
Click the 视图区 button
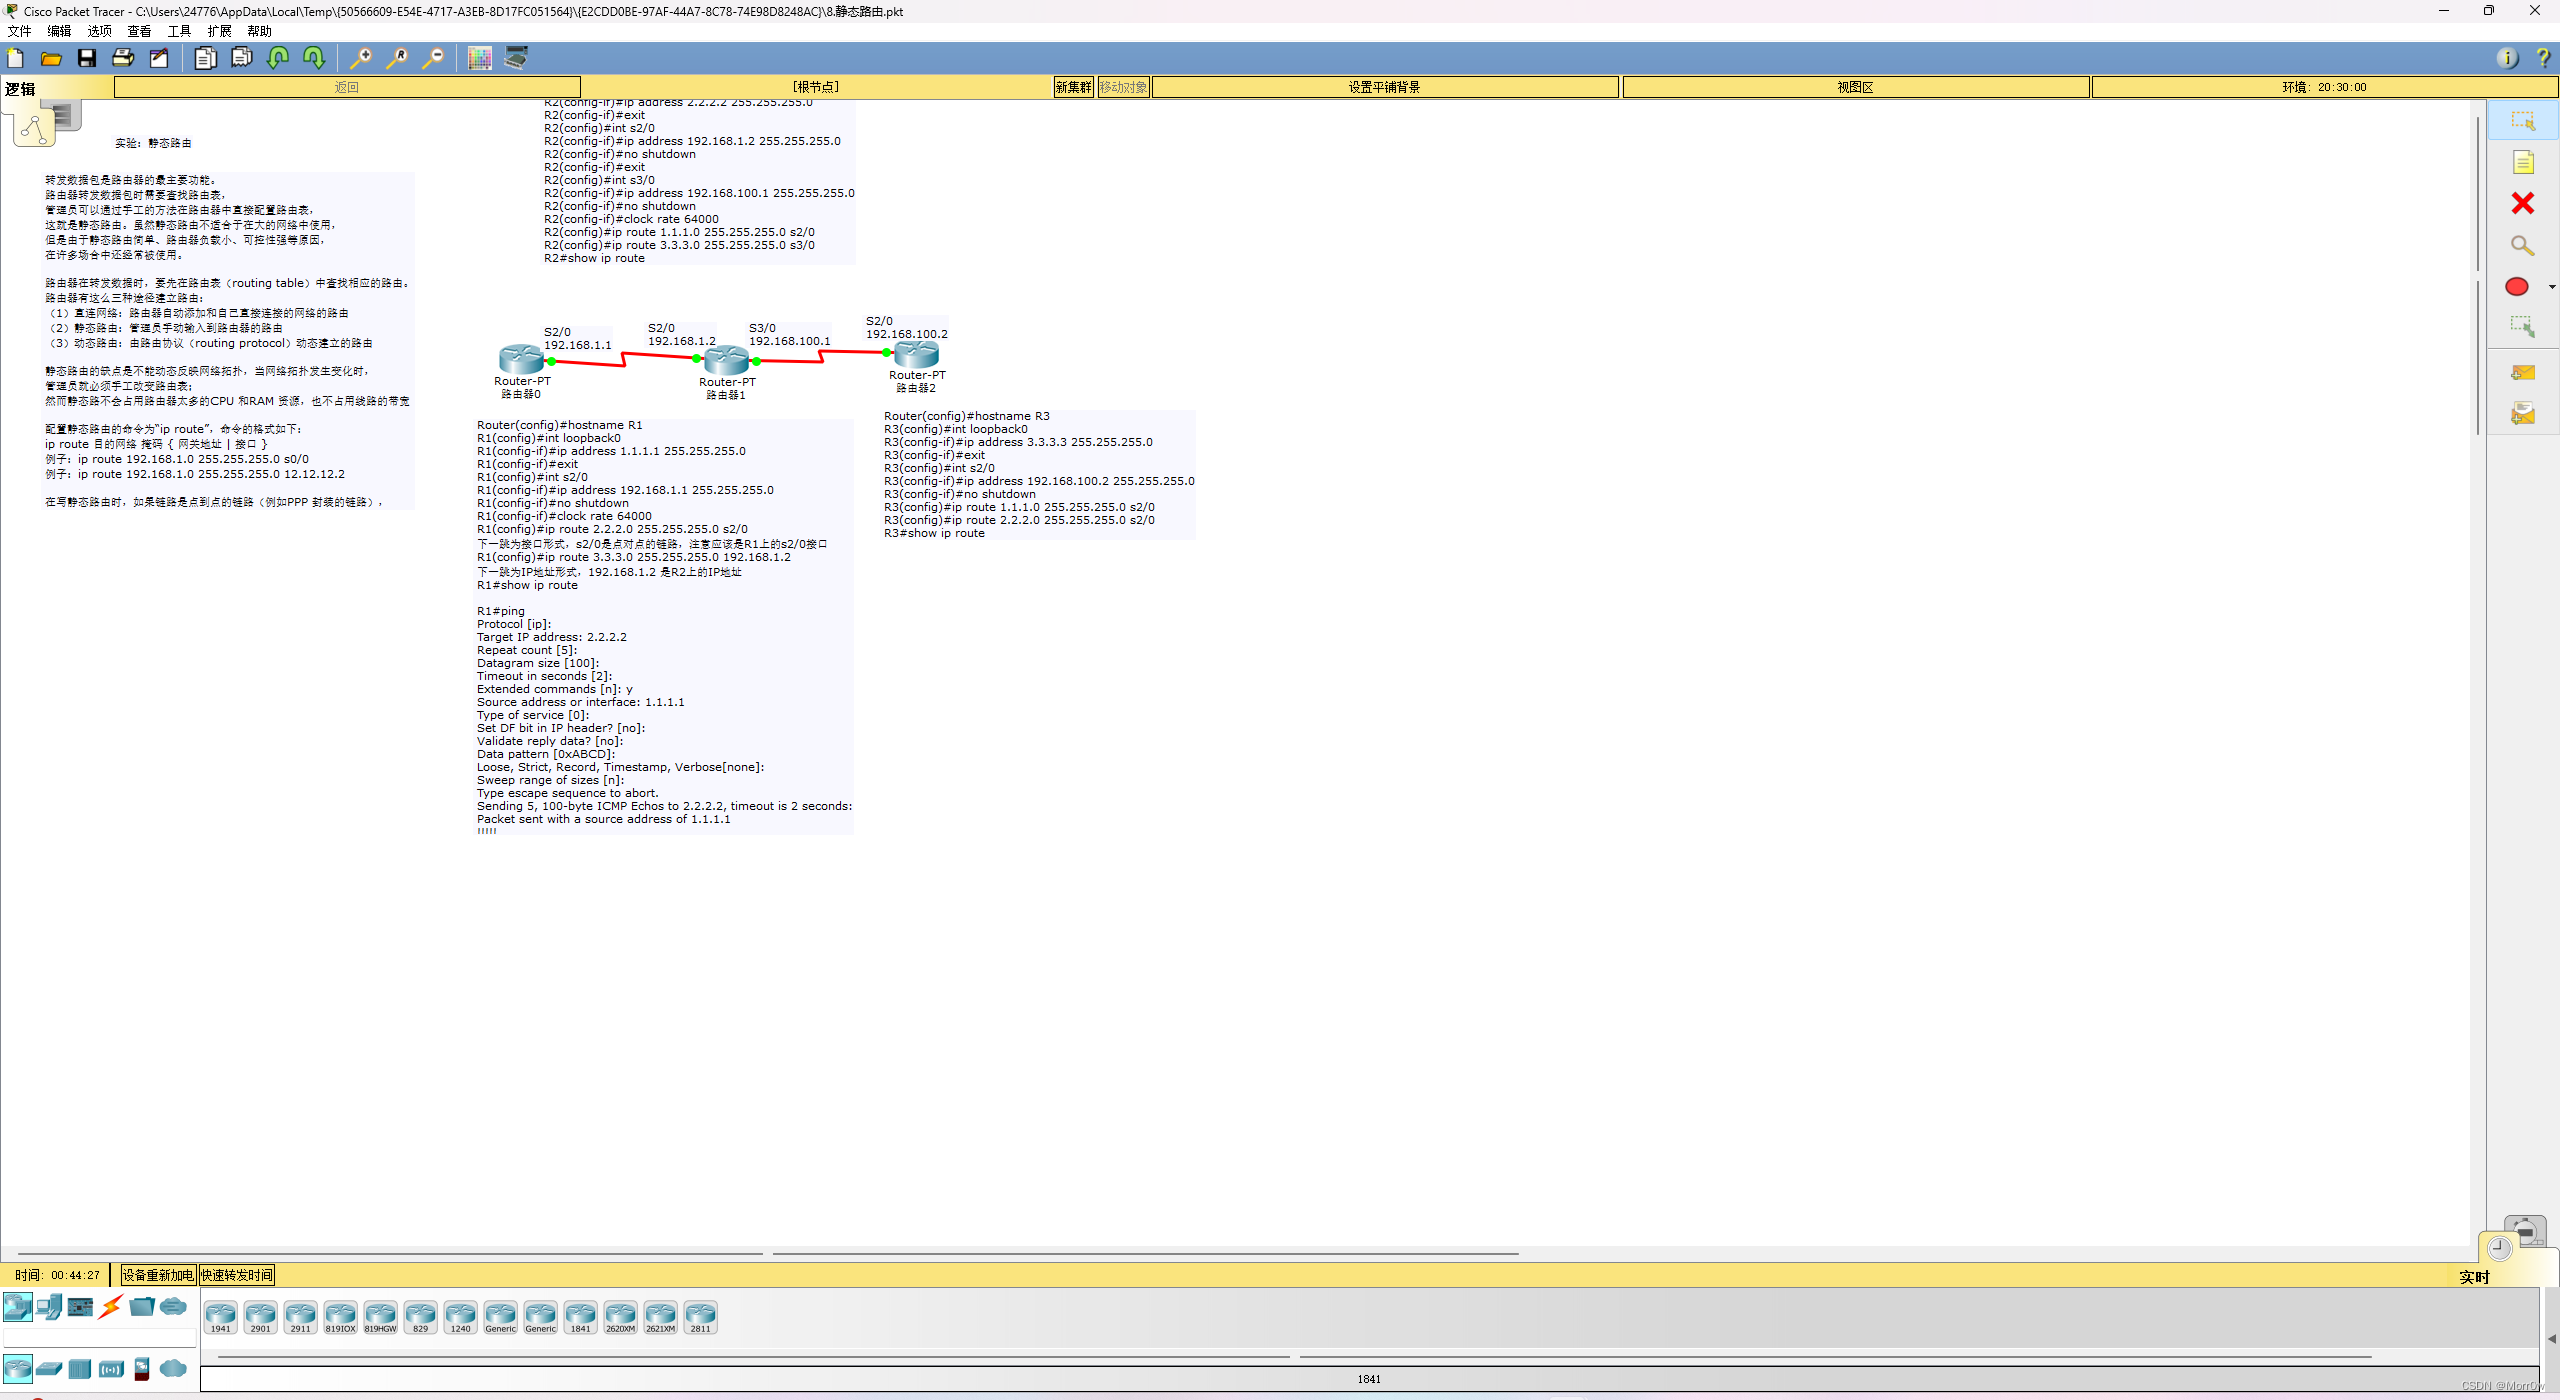1855,87
